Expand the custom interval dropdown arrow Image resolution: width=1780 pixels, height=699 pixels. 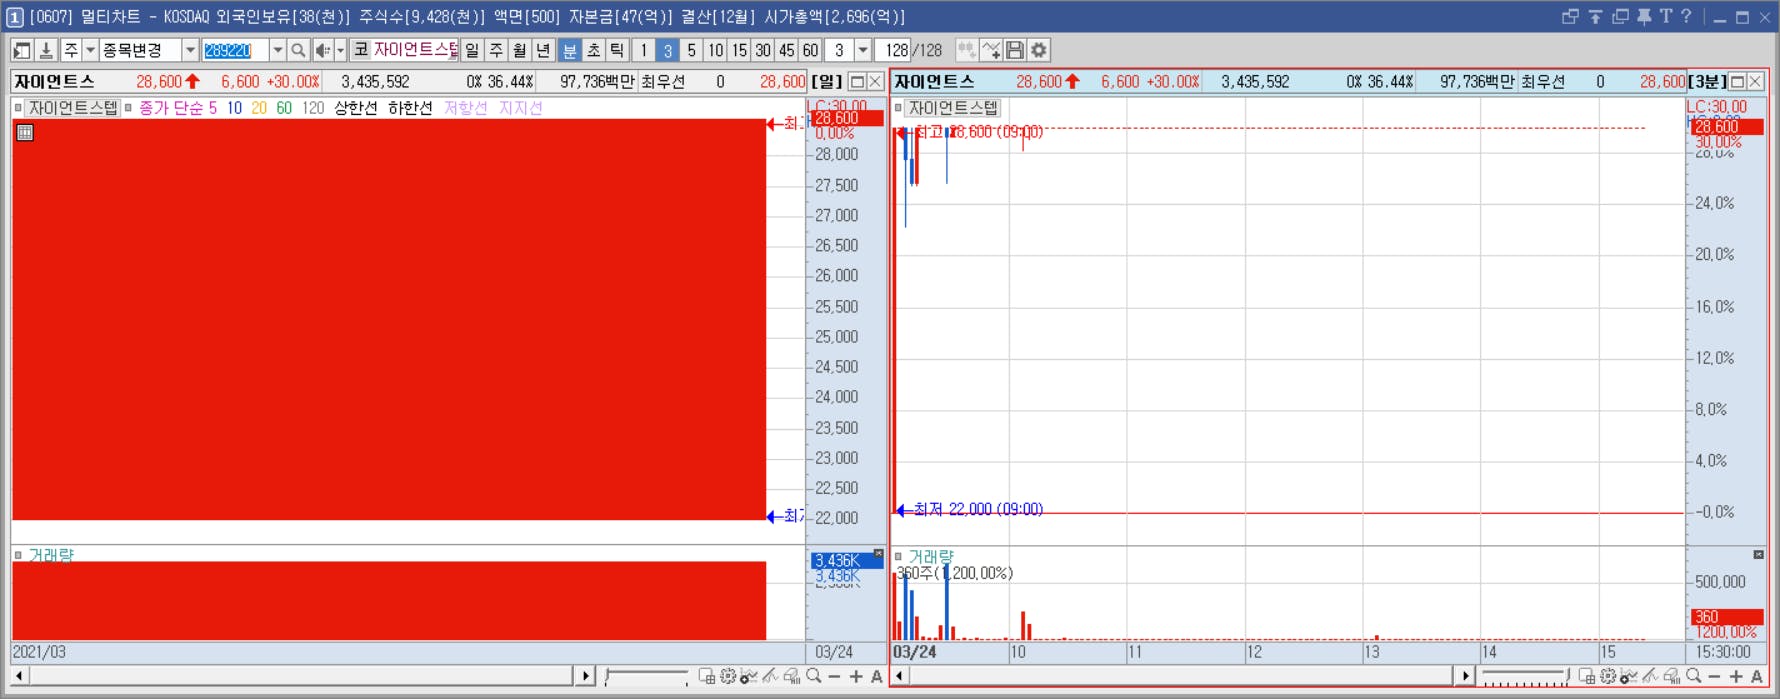click(x=863, y=50)
